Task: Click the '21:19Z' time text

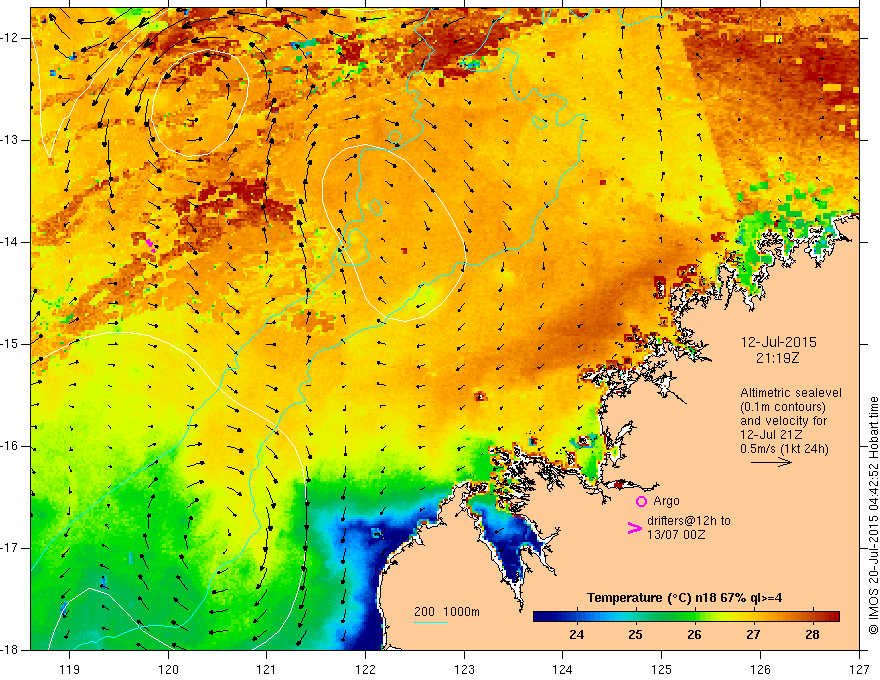Action: click(x=777, y=358)
